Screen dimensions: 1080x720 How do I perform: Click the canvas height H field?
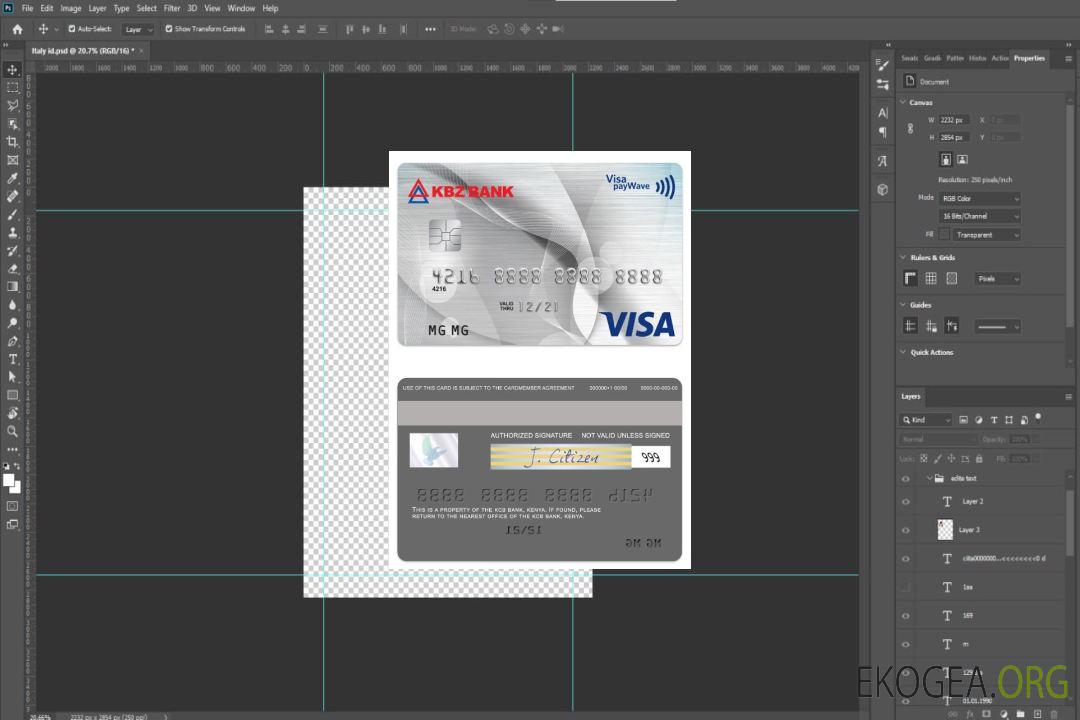(954, 137)
